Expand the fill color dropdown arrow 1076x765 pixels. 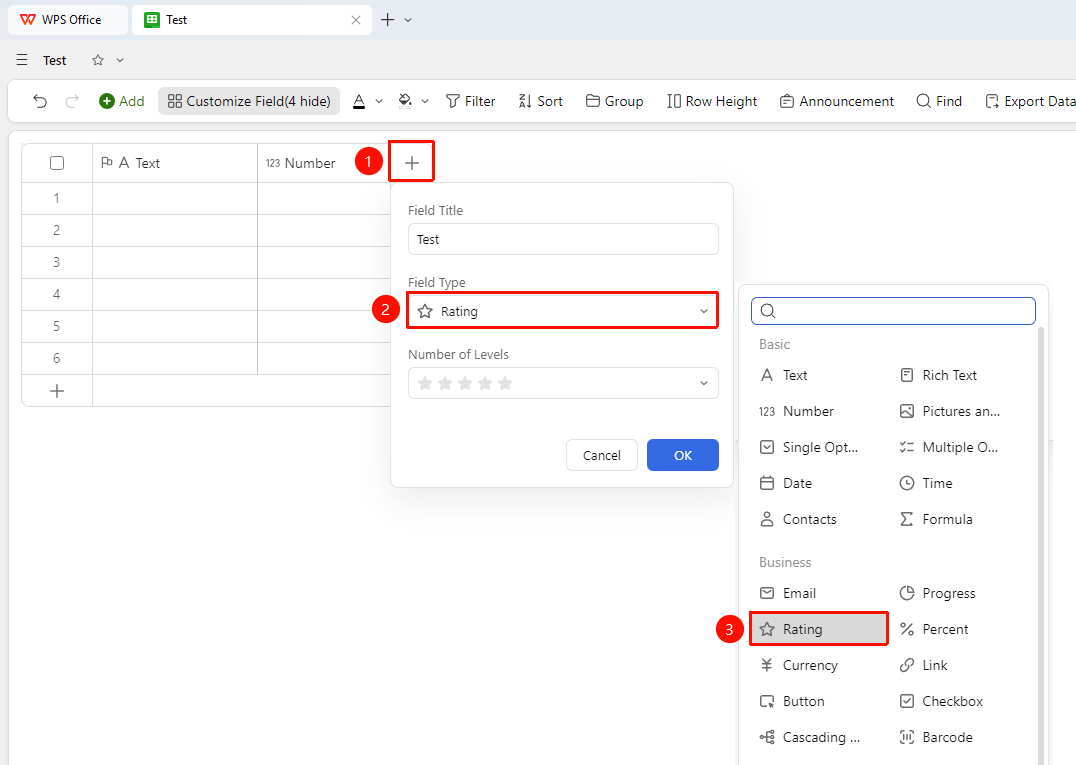pyautogui.click(x=425, y=102)
